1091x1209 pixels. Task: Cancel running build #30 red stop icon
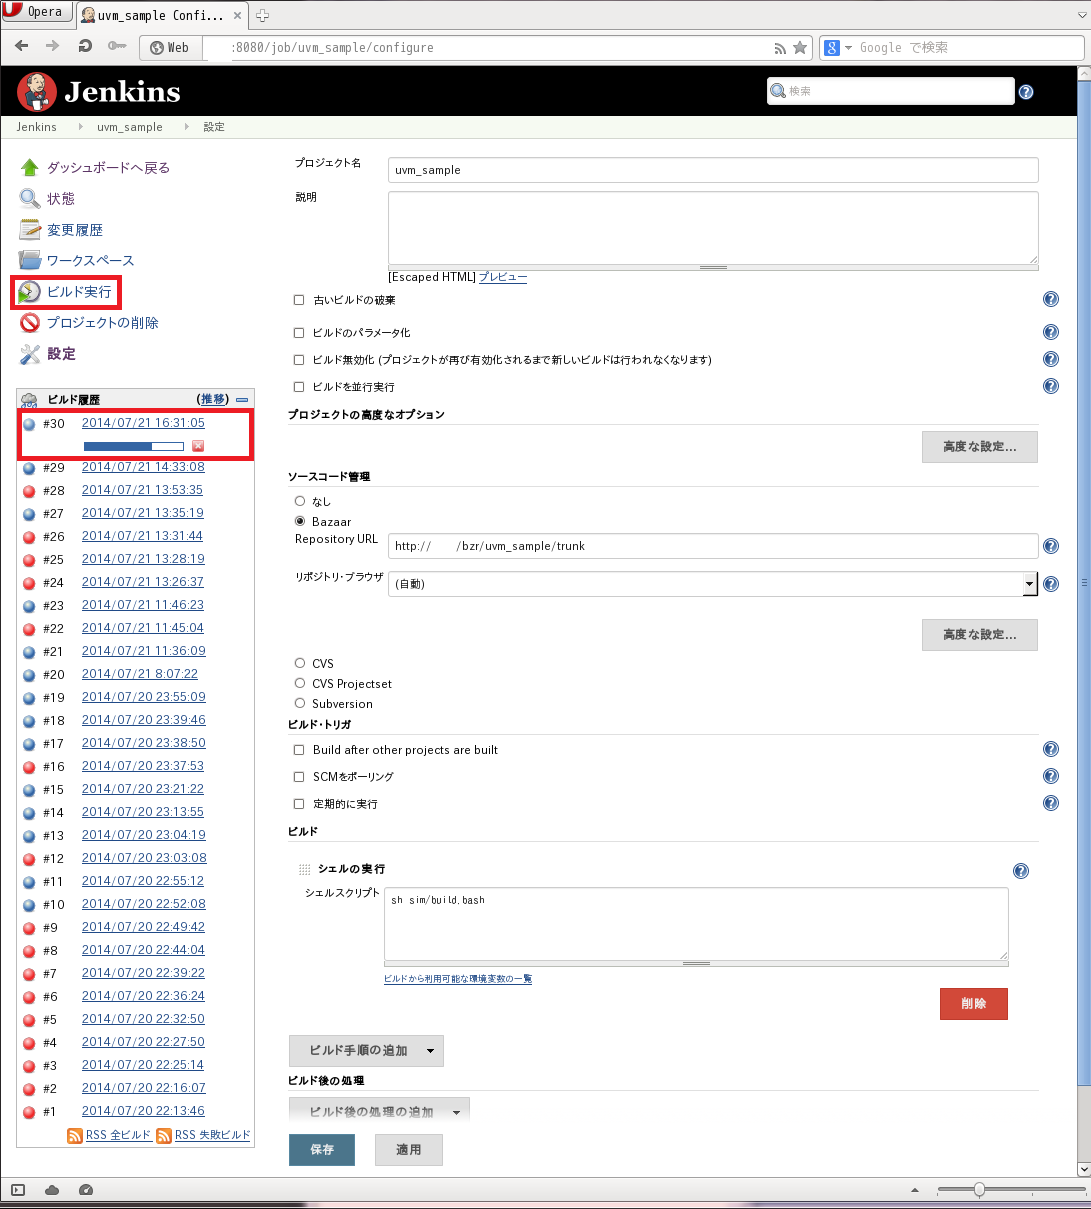coord(198,446)
